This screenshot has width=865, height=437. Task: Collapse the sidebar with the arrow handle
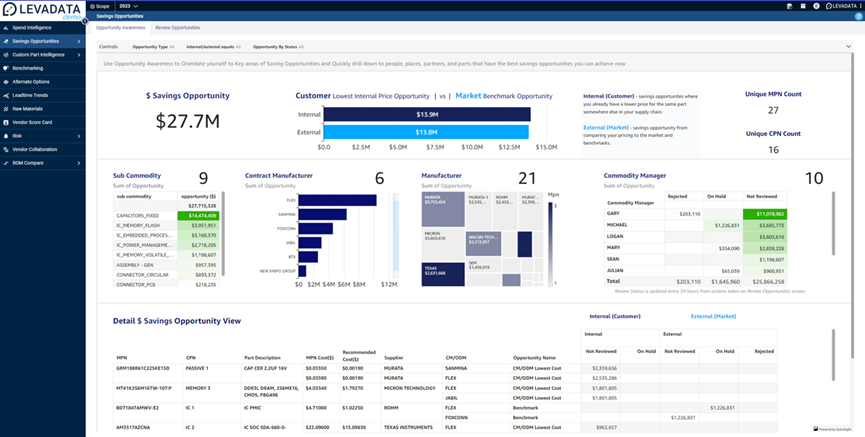(x=86, y=20)
